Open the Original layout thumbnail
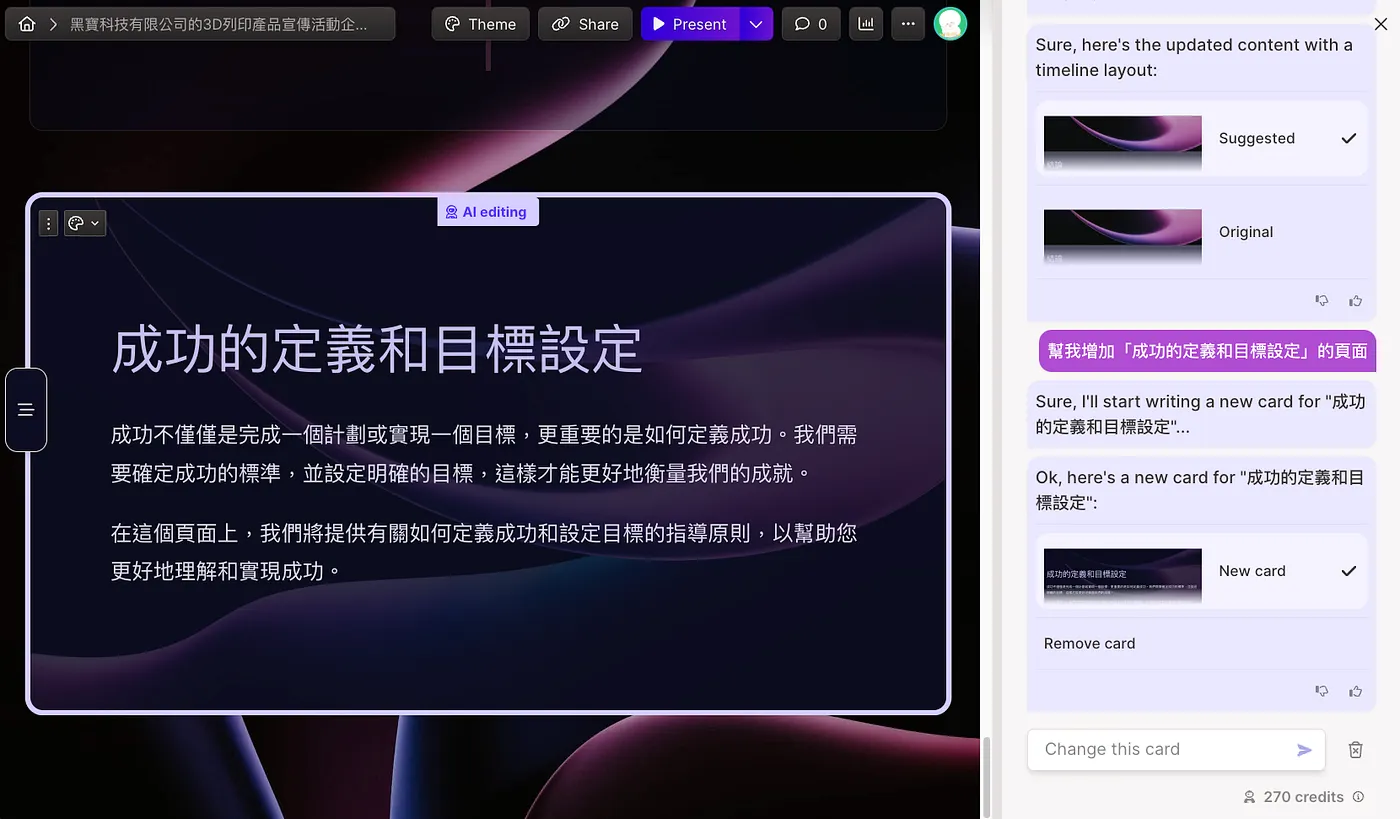Image resolution: width=1400 pixels, height=819 pixels. (x=1123, y=236)
